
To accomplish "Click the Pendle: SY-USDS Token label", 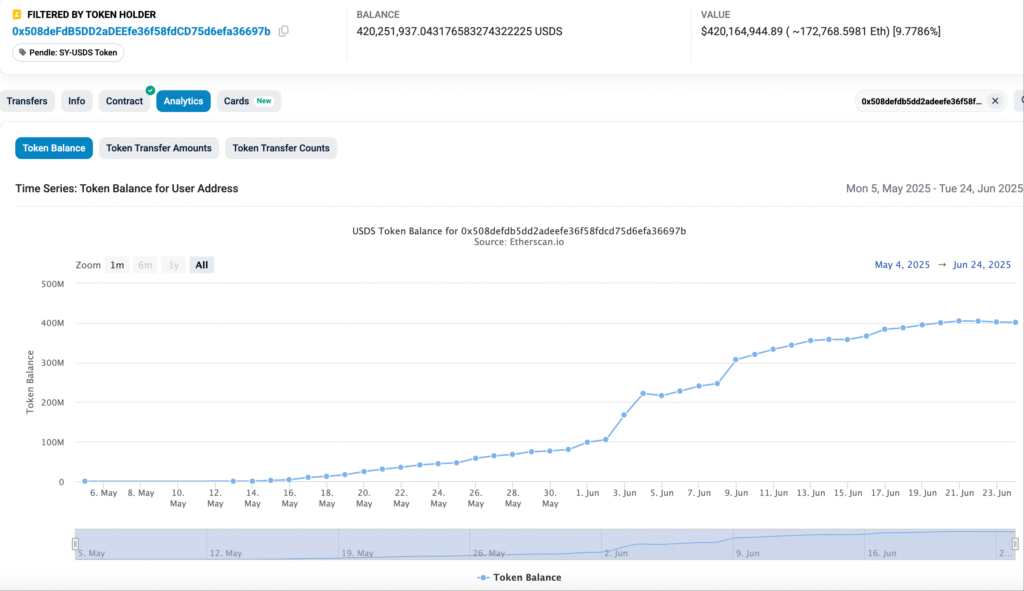I will click(68, 52).
